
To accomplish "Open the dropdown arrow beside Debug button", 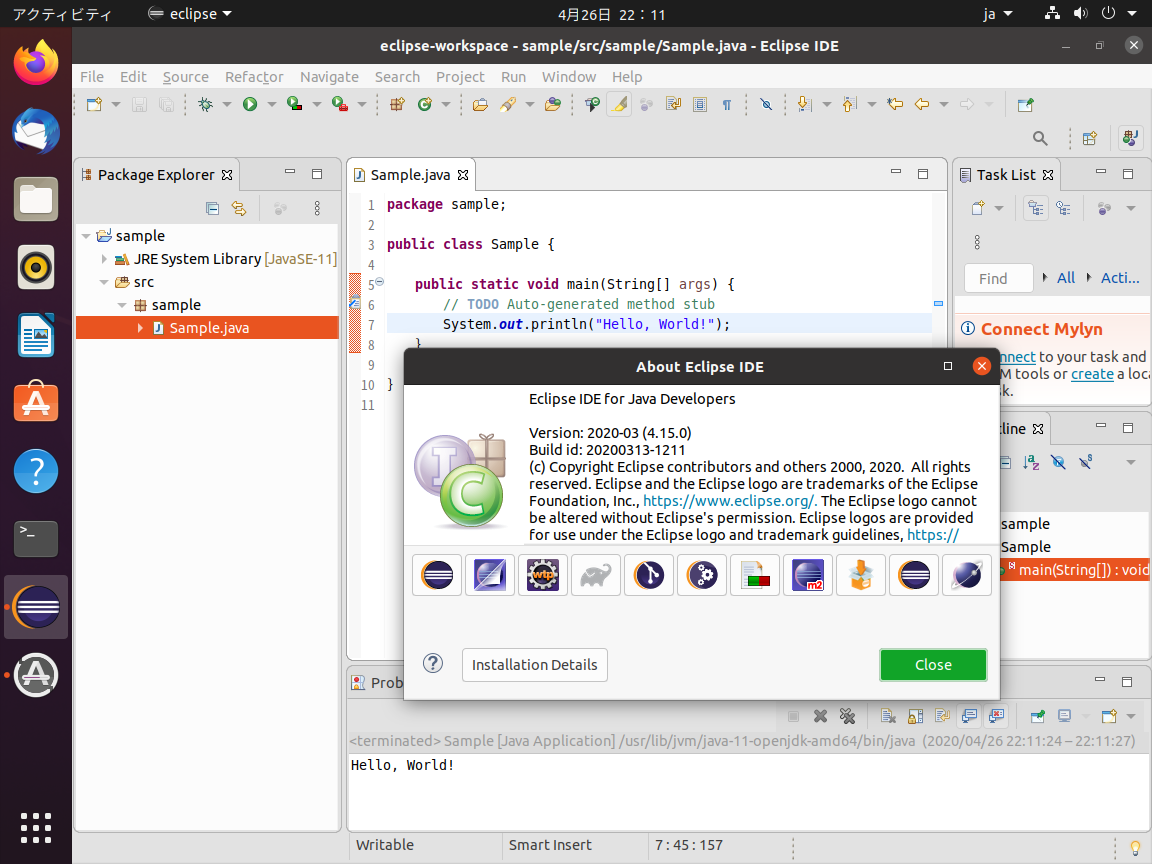I will 226,104.
